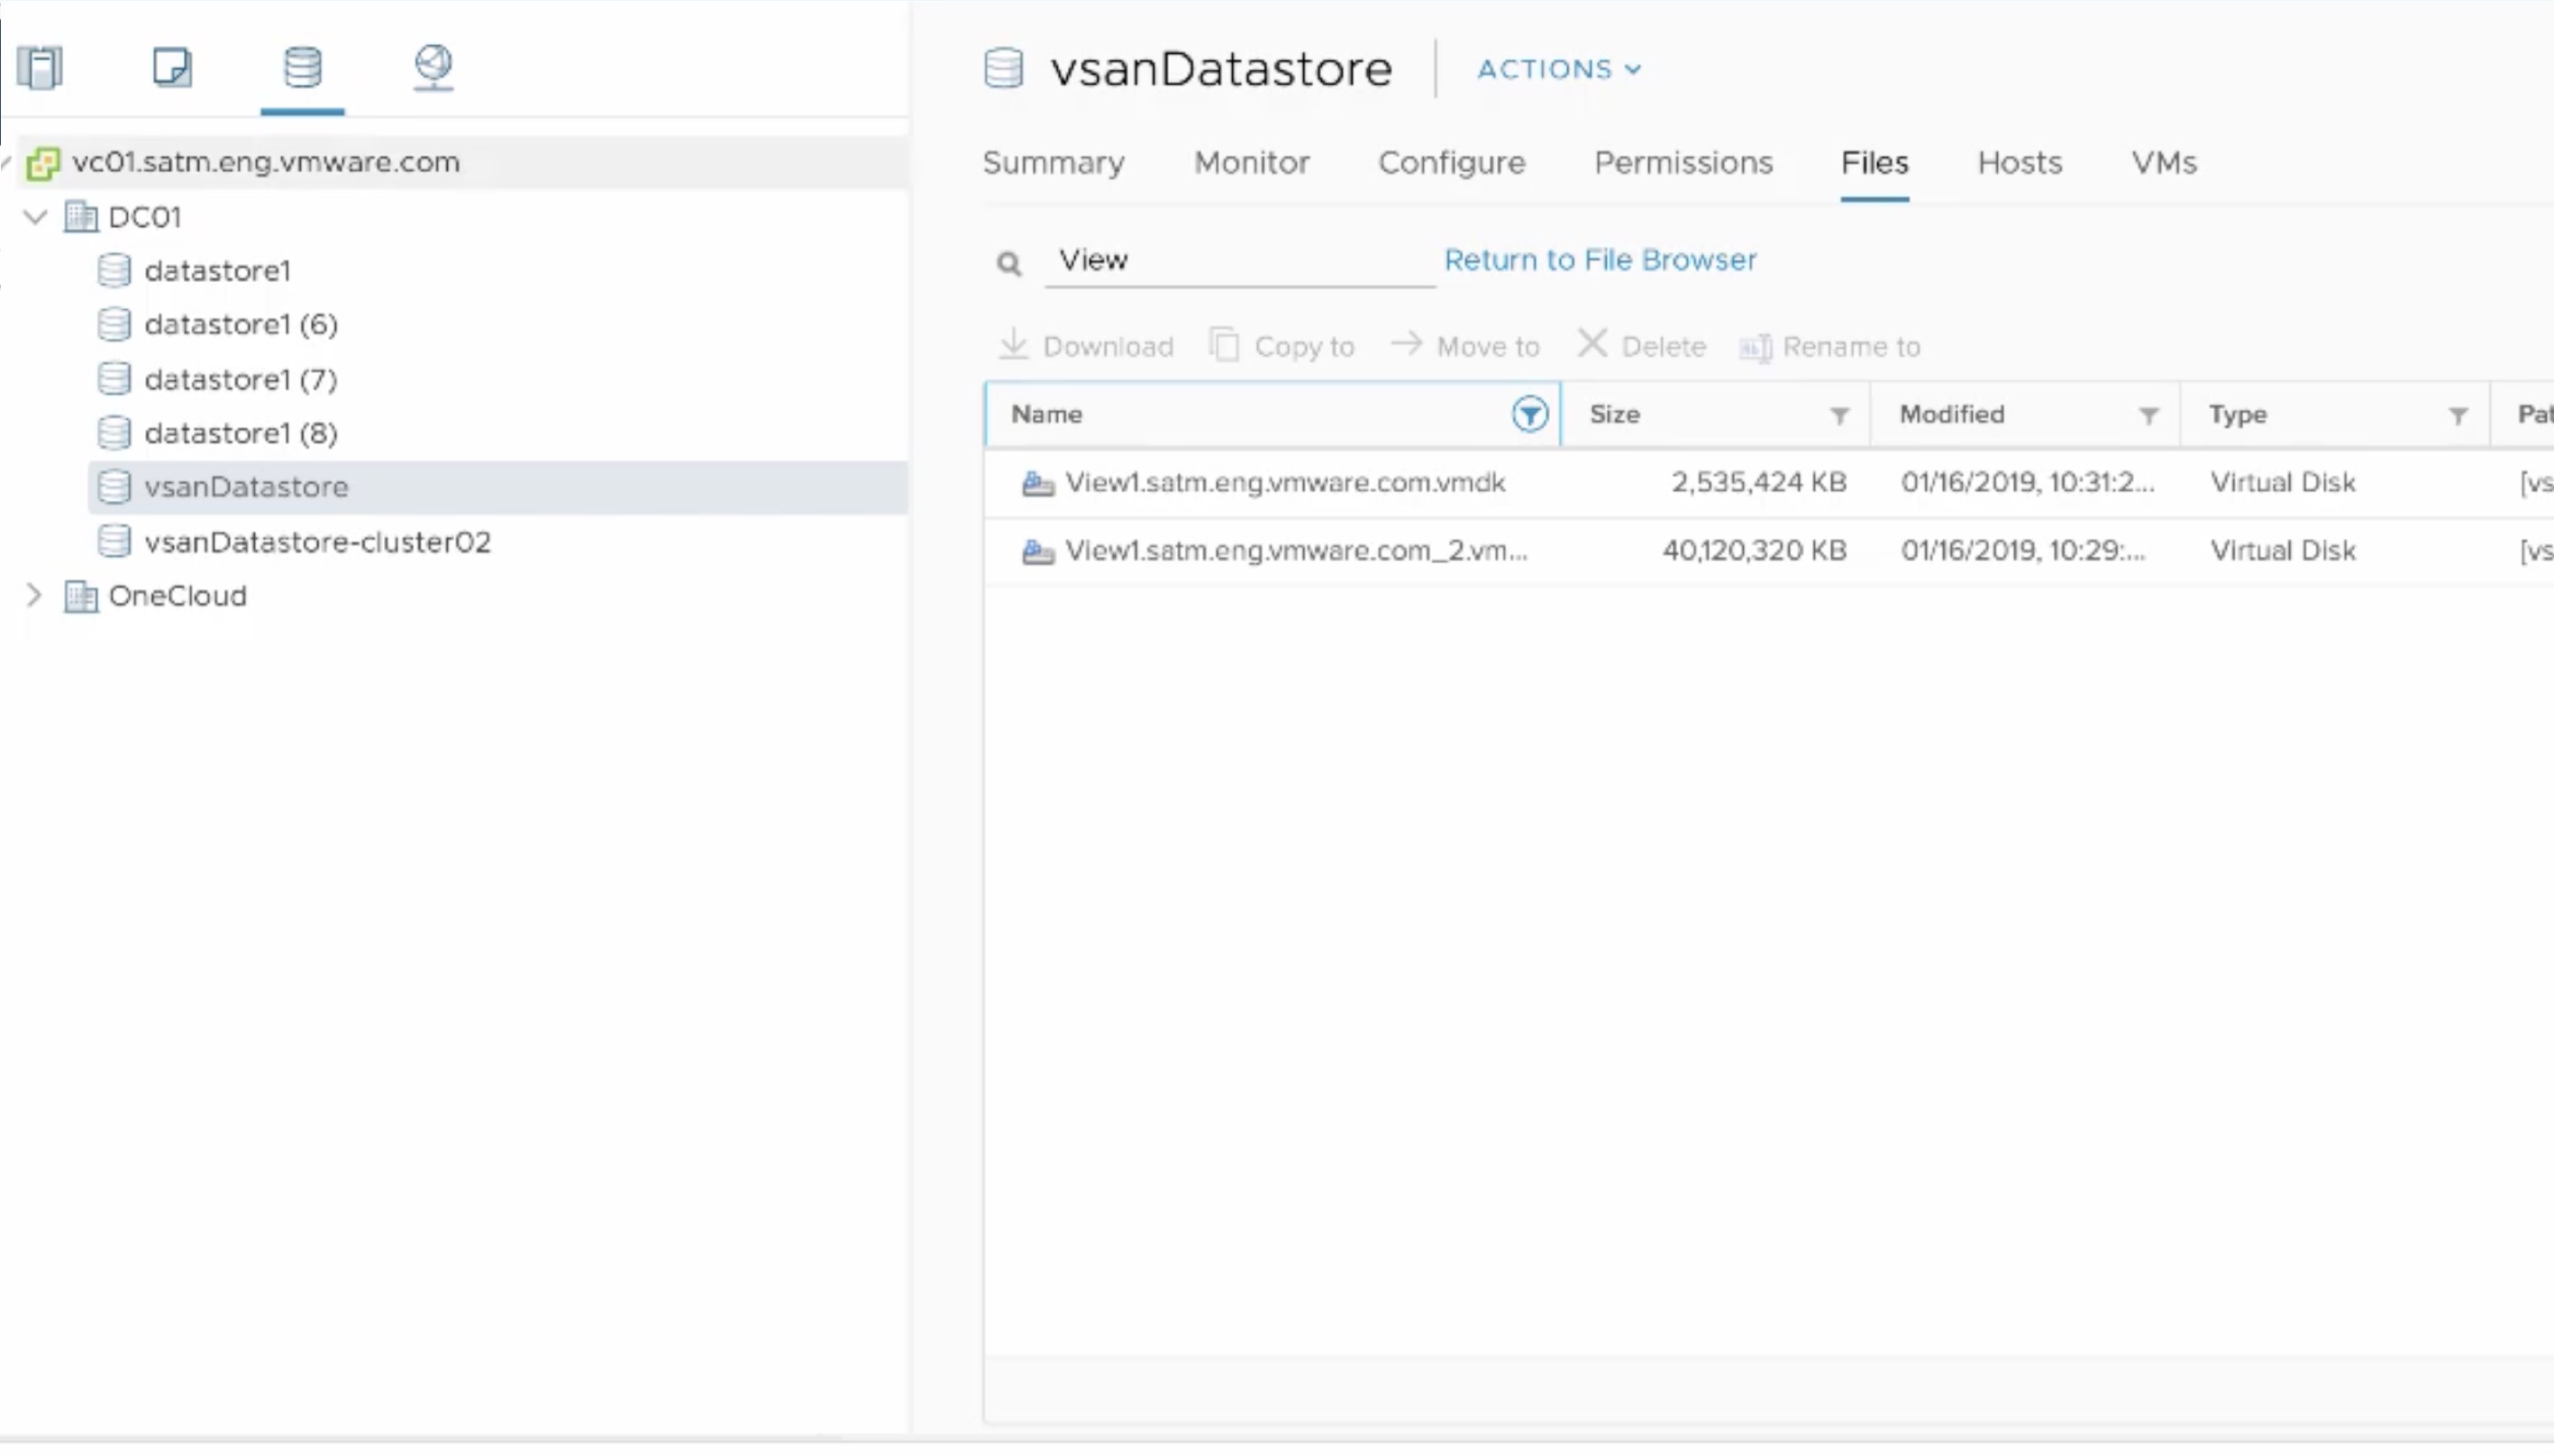Click the file search input field
The width and height of the screenshot is (2554, 1456).
[1238, 261]
